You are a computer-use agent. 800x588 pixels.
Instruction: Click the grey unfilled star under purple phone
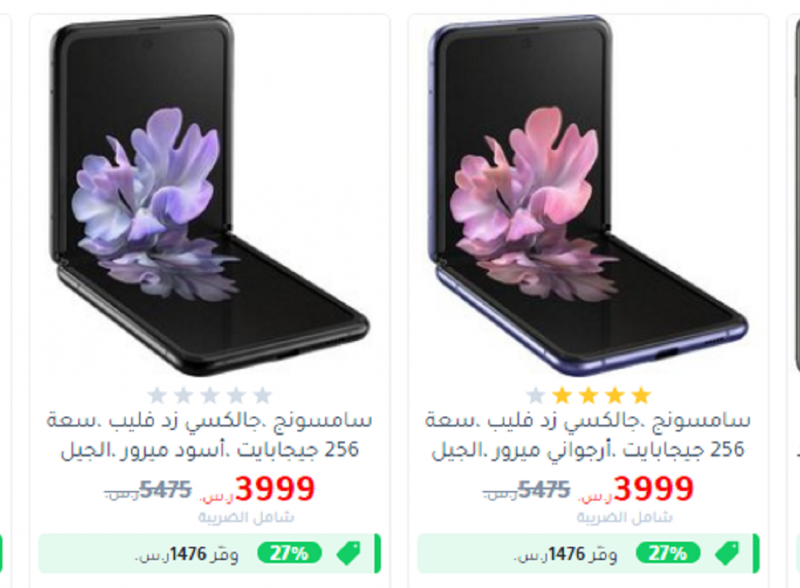[x=536, y=395]
